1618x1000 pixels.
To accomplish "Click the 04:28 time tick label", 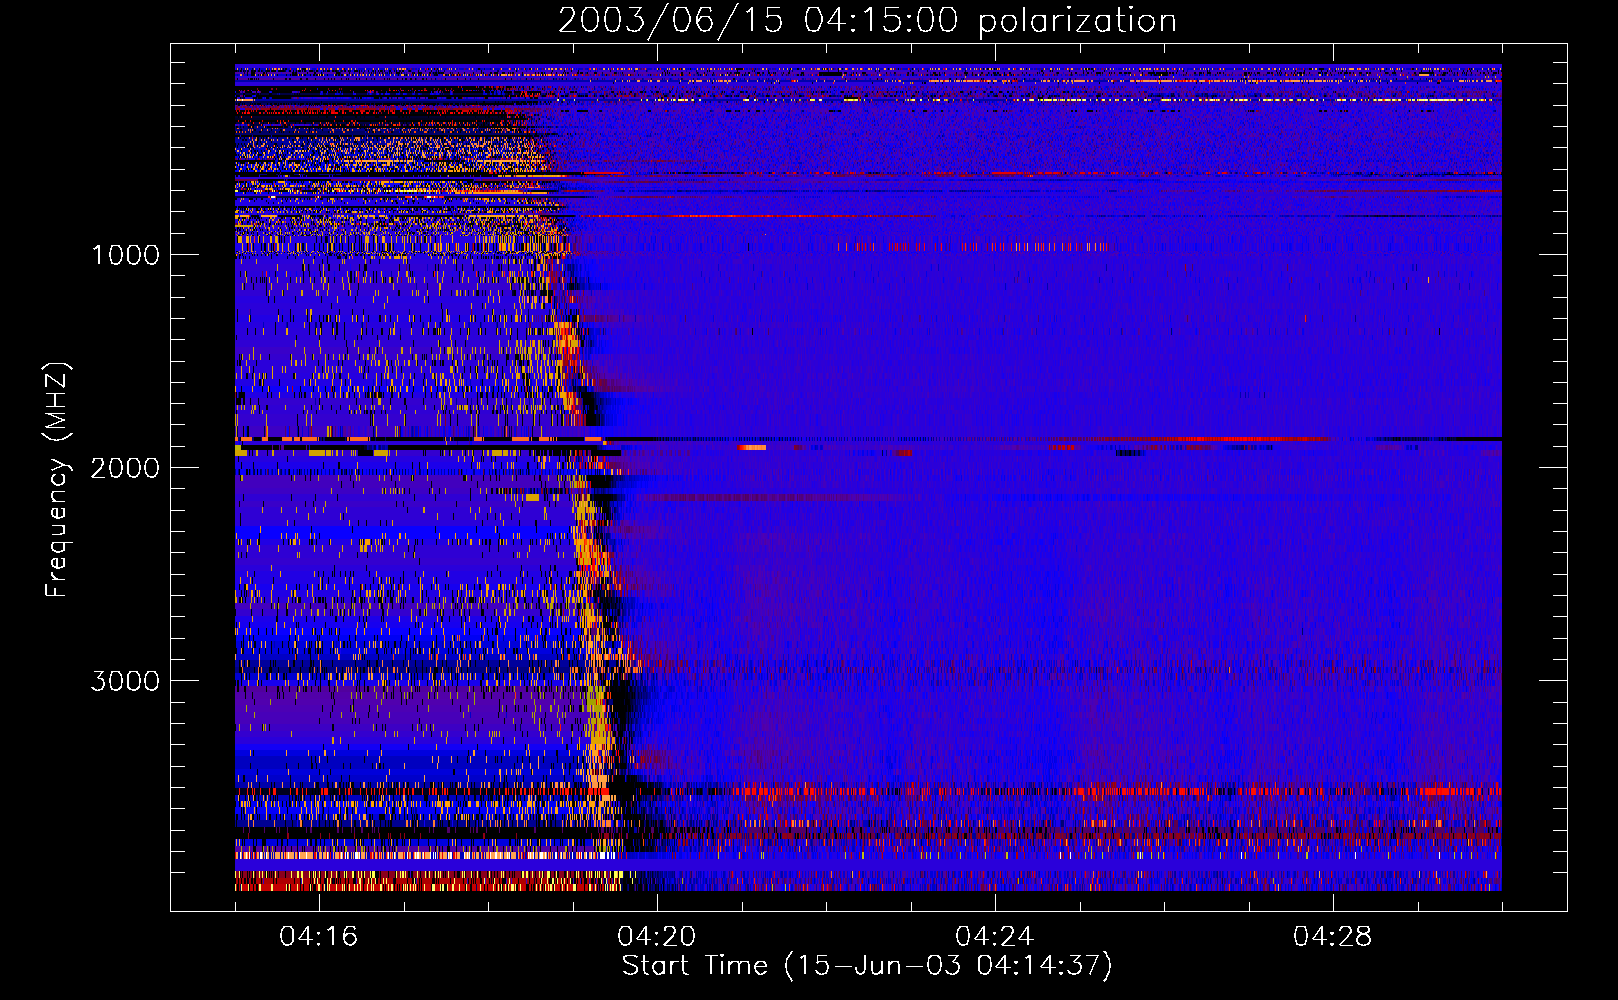I will tap(1333, 937).
